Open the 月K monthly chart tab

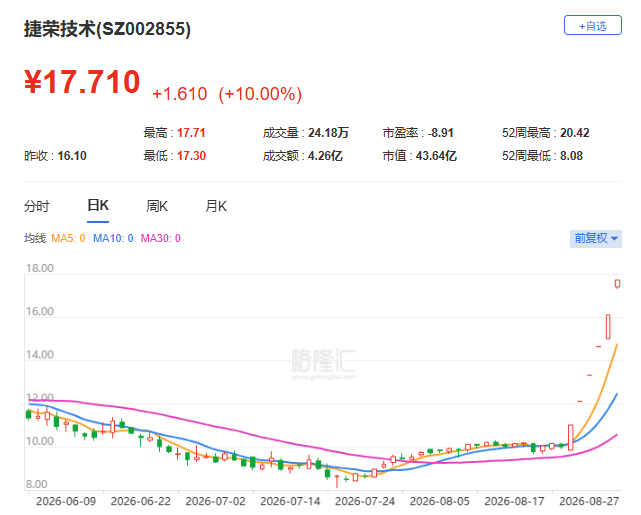tap(216, 206)
